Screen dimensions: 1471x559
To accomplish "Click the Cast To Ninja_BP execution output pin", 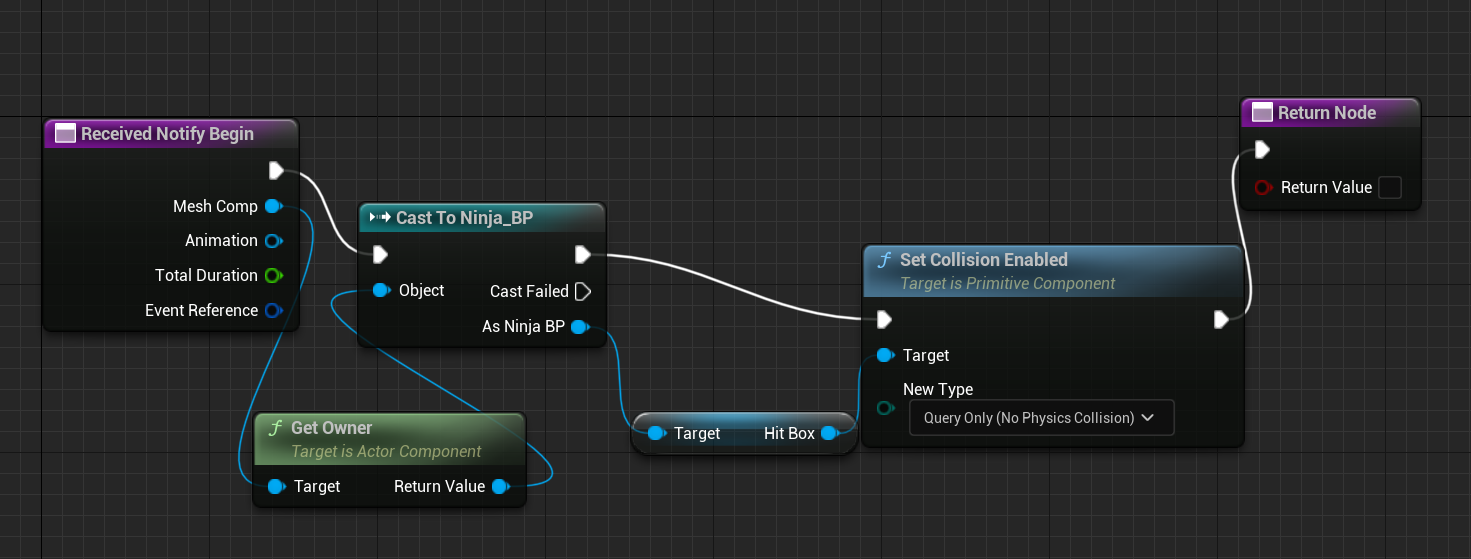I will coord(583,255).
